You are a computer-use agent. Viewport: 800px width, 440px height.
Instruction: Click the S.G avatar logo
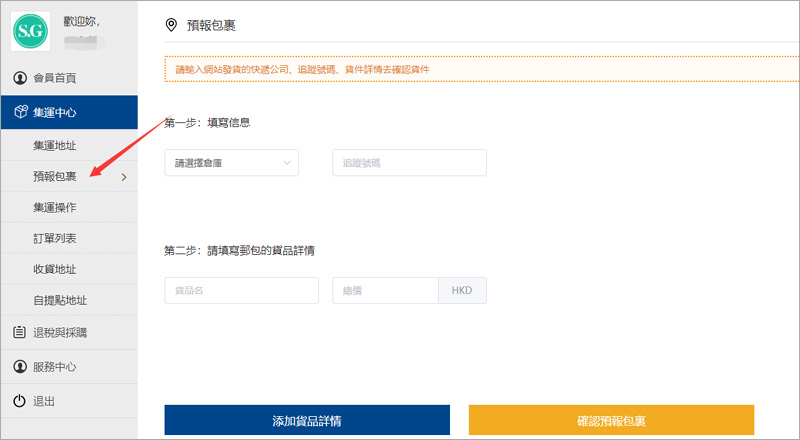(x=31, y=32)
